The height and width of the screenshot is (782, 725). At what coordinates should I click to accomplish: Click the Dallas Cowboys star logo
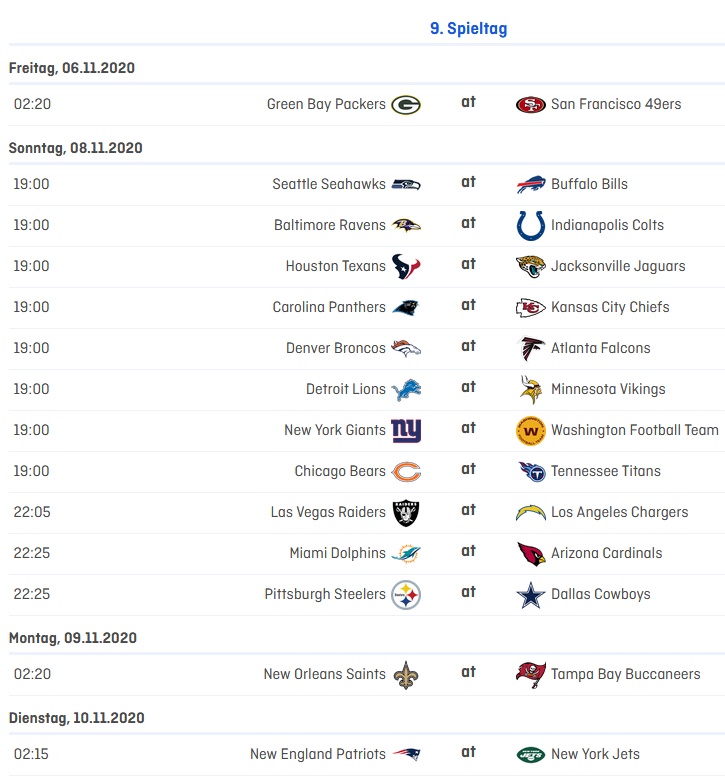pos(531,594)
